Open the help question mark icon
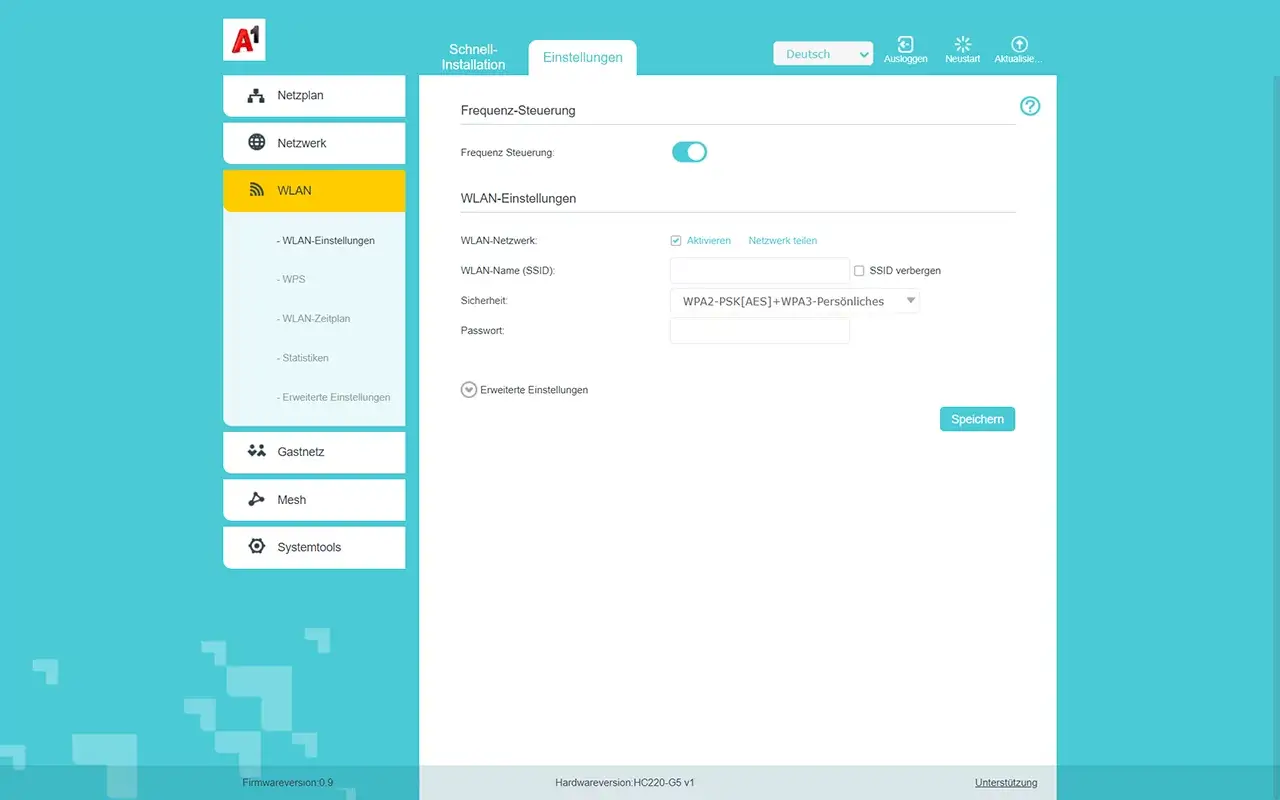1280x800 pixels. pyautogui.click(x=1029, y=106)
